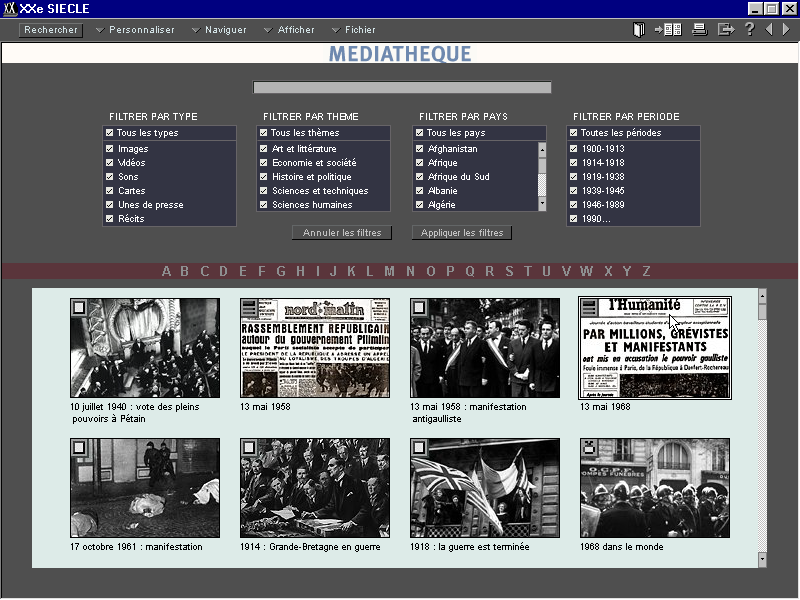Screen dimensions: 800x600
Task: Toggle the Albanie checkbox
Action: pyautogui.click(x=420, y=191)
